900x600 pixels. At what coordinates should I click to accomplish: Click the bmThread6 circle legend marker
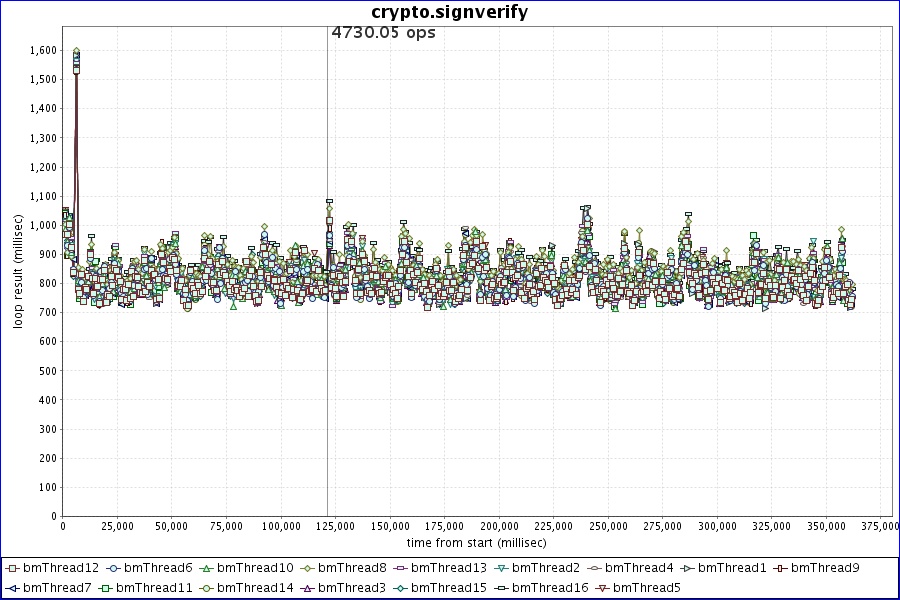point(112,568)
